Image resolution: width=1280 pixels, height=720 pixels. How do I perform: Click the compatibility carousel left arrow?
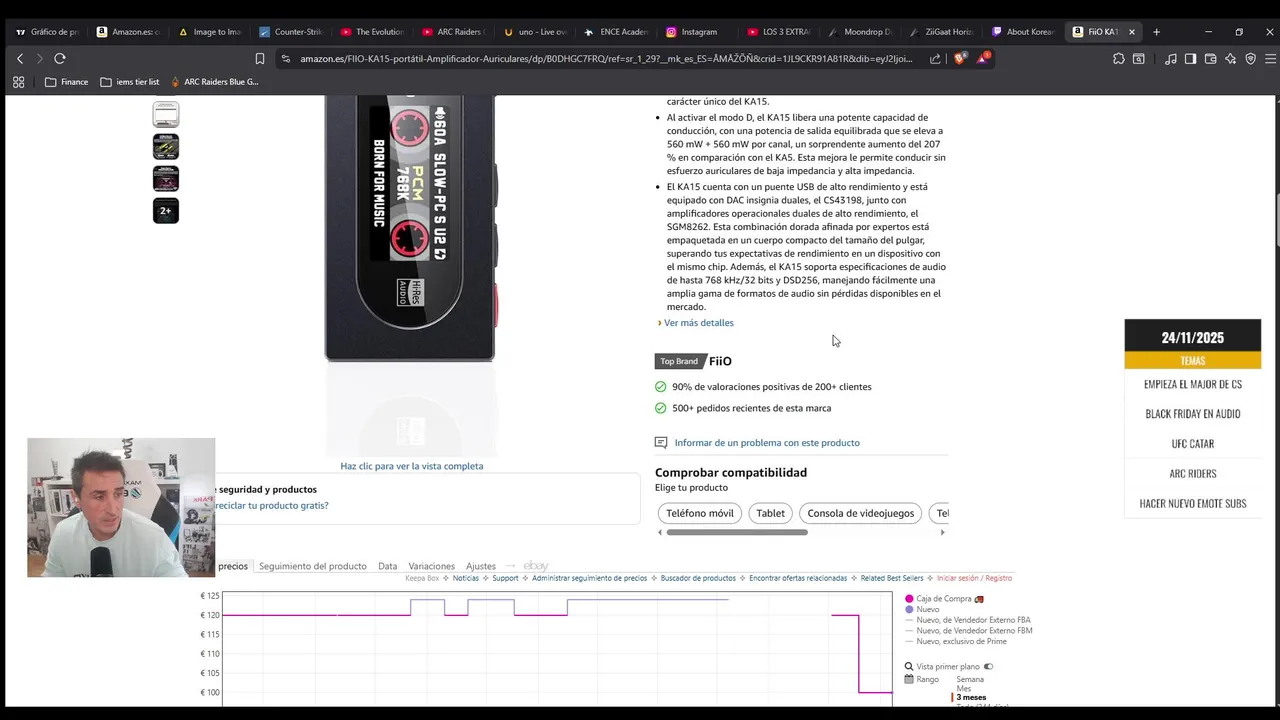(660, 532)
